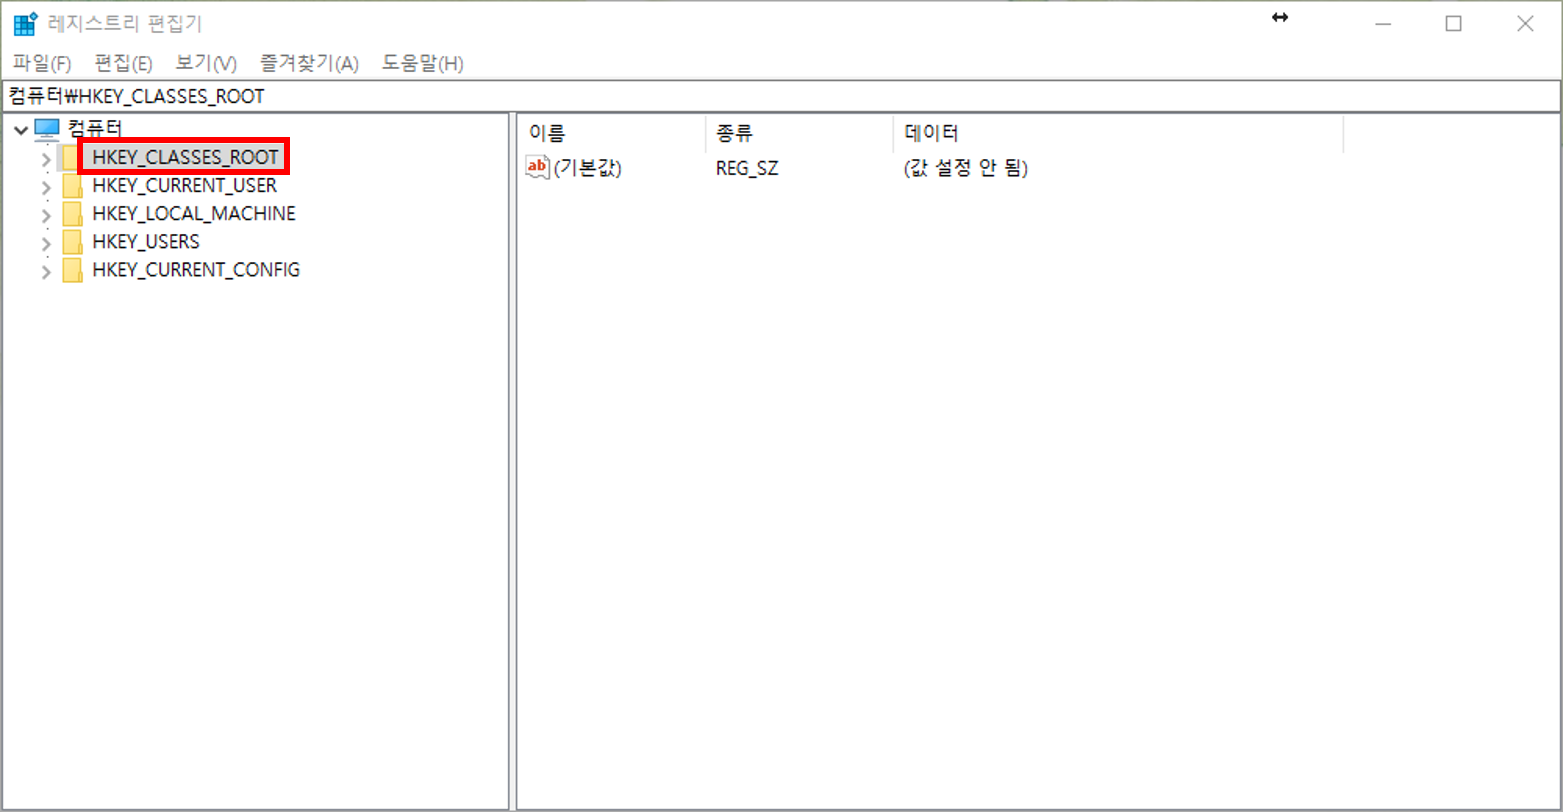Expand the HKEY_CLASSES_ROOT key
Screen dimensions: 1563x812
(x=46, y=158)
